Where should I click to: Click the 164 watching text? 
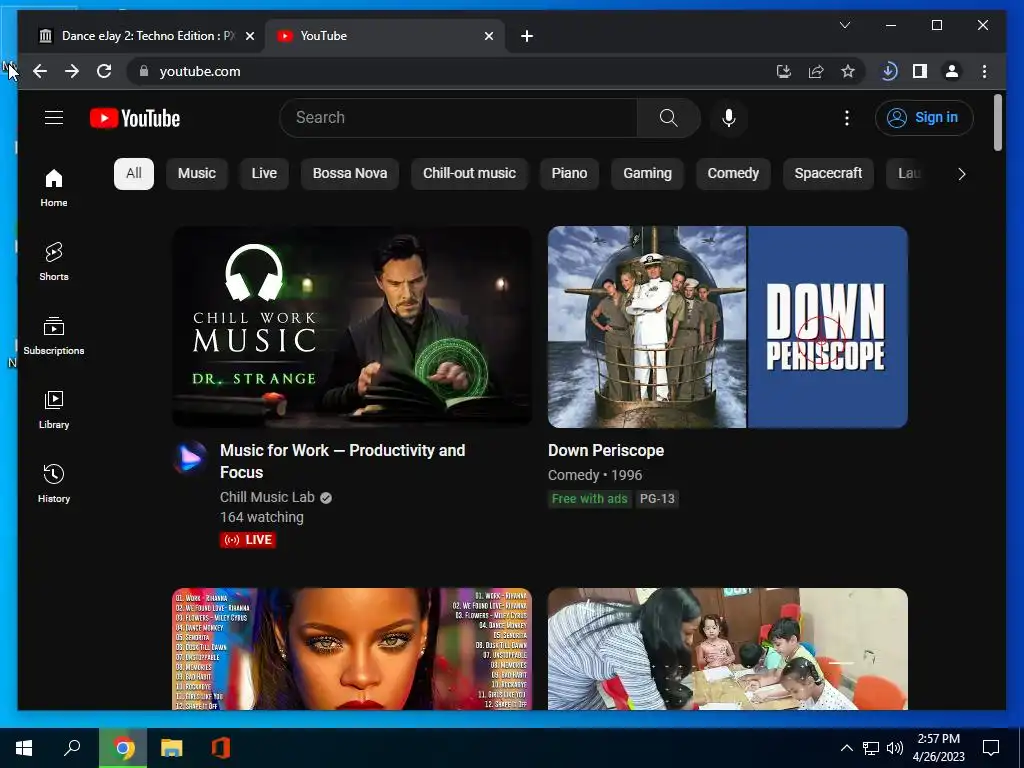click(262, 517)
